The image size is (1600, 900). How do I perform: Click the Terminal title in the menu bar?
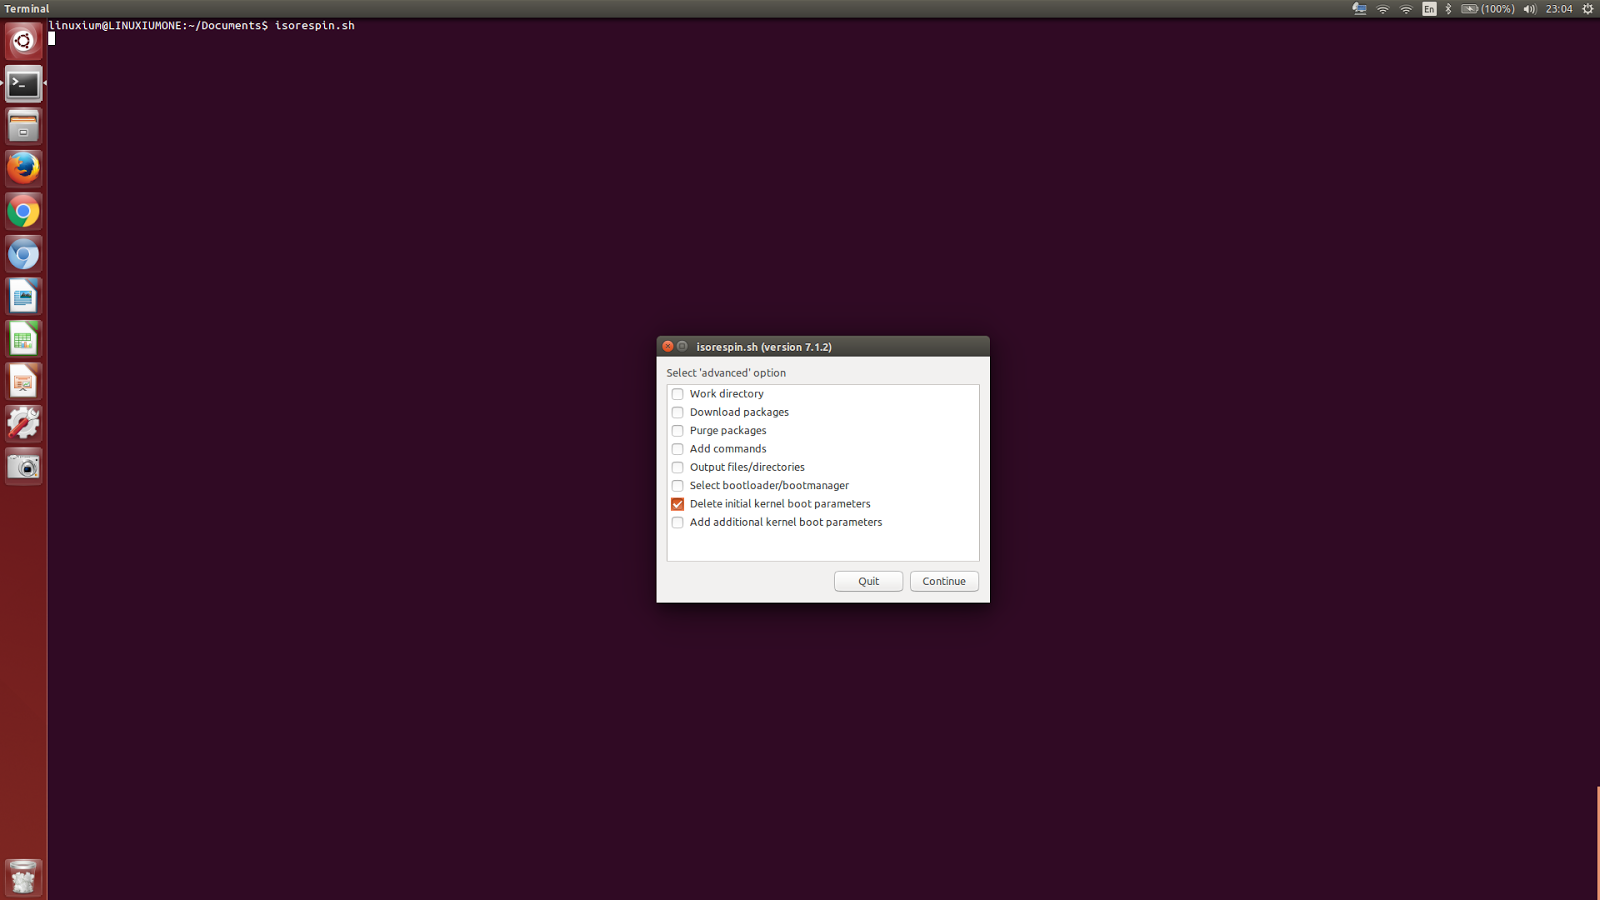[28, 8]
